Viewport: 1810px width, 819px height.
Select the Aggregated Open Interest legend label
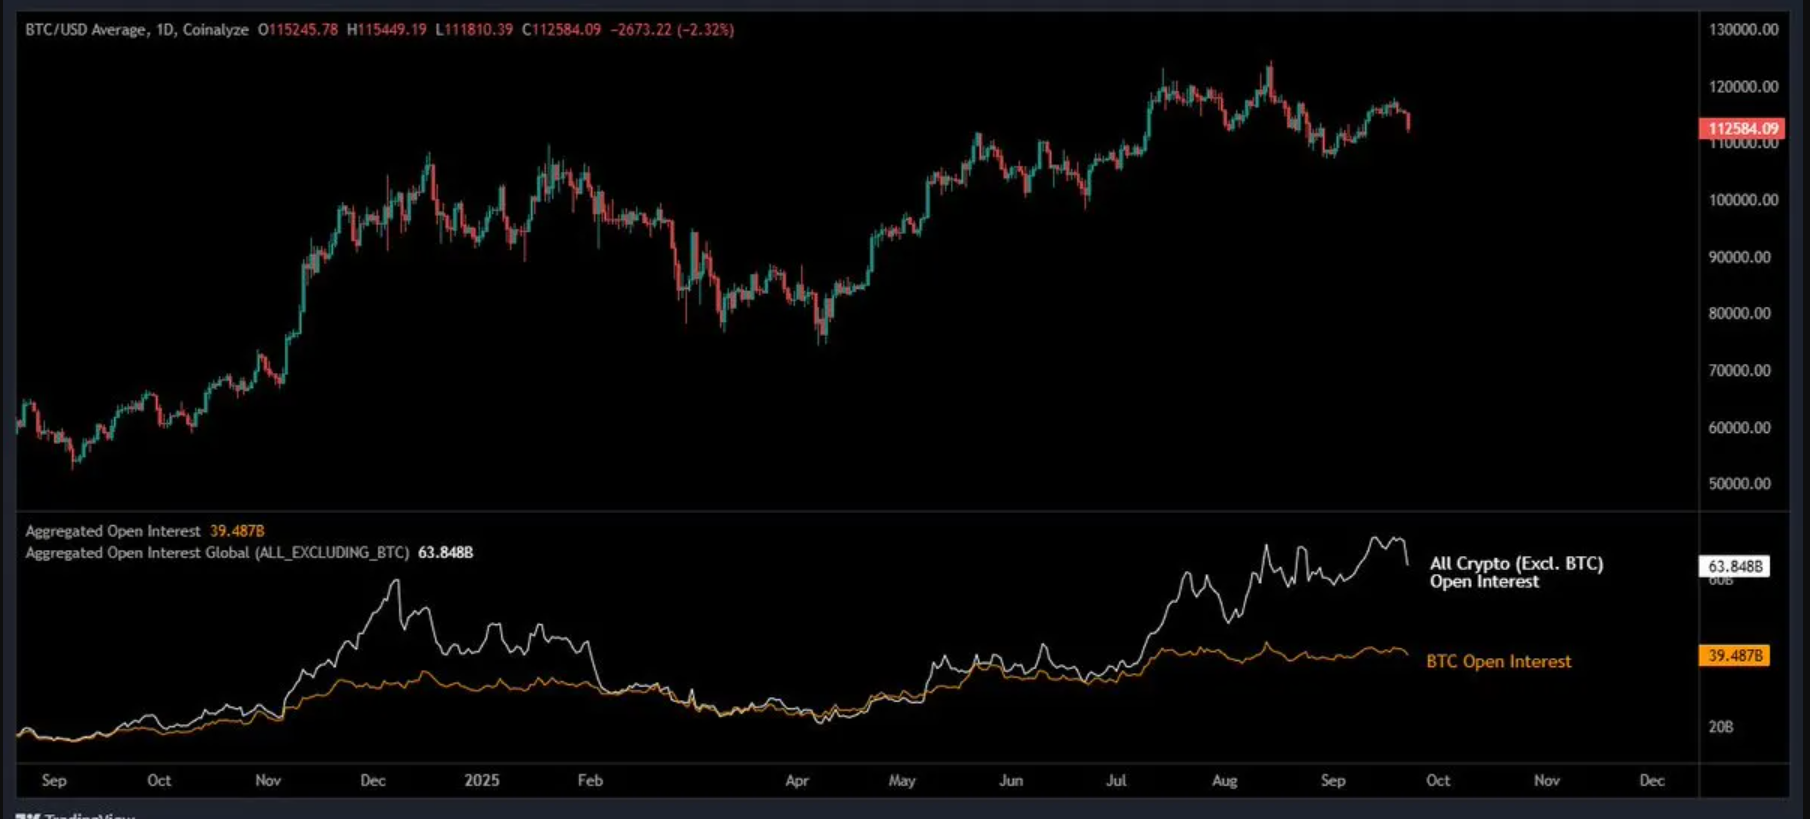(x=113, y=531)
